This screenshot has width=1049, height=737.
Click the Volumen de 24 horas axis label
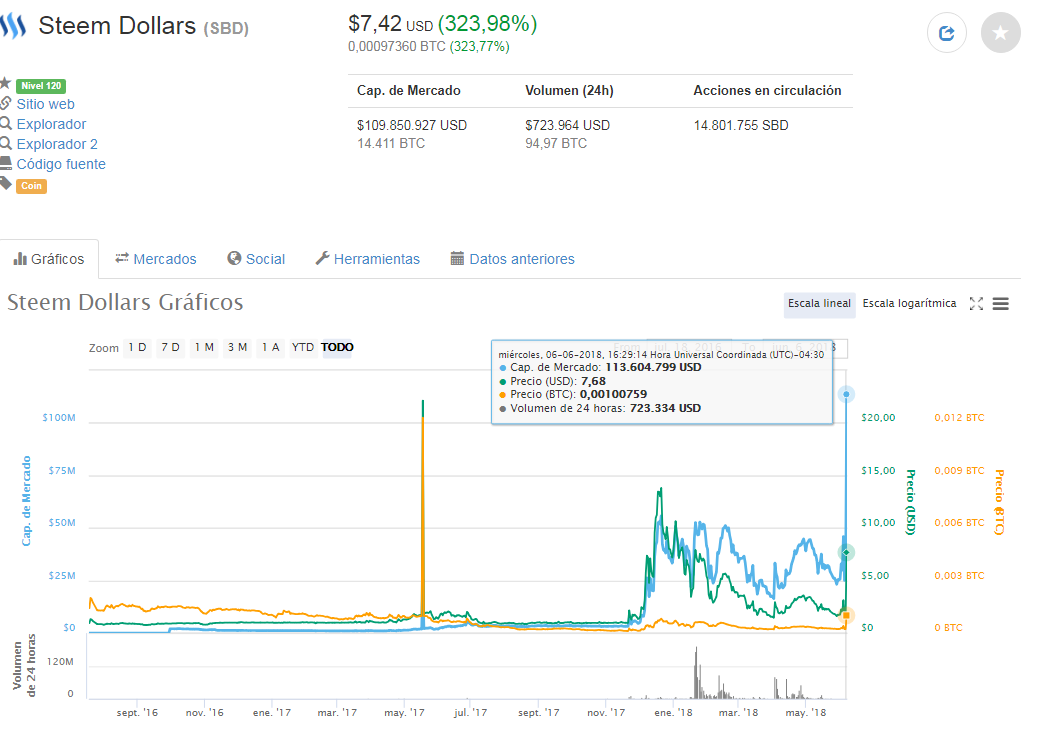point(24,666)
